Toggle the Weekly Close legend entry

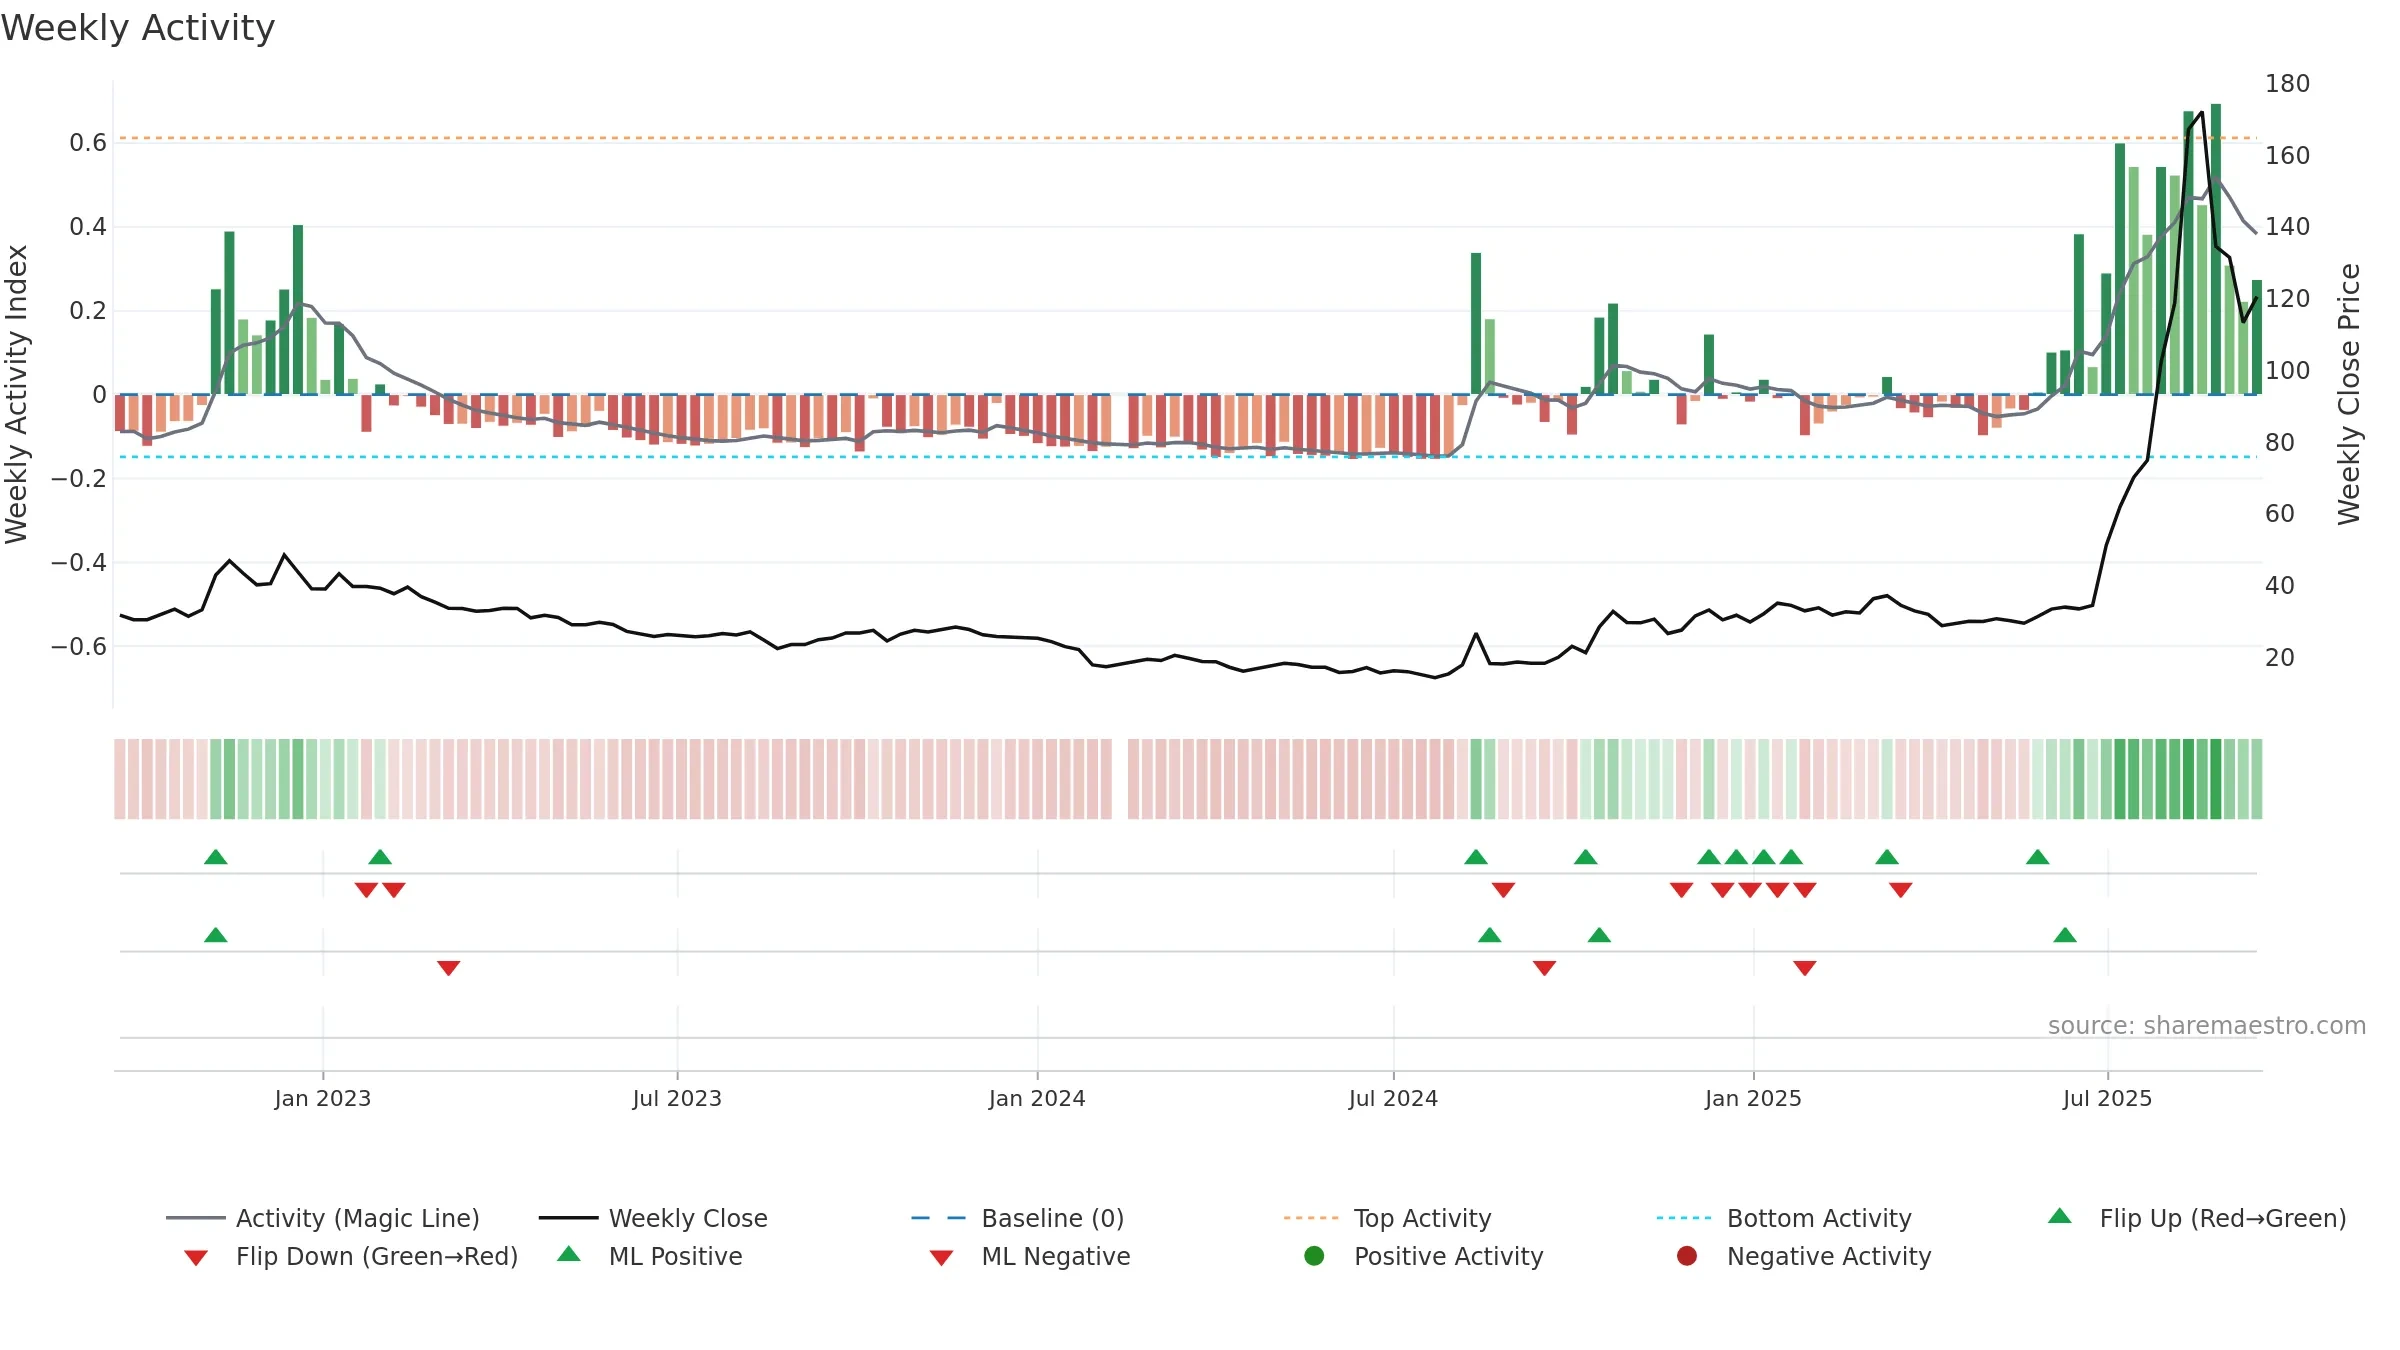point(653,1218)
